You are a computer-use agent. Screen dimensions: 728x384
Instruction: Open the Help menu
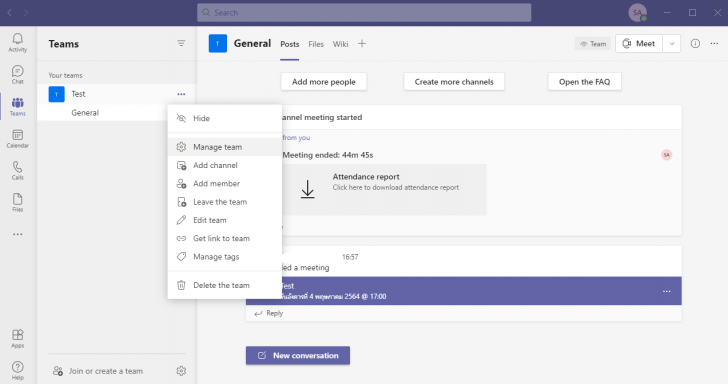tap(18, 370)
